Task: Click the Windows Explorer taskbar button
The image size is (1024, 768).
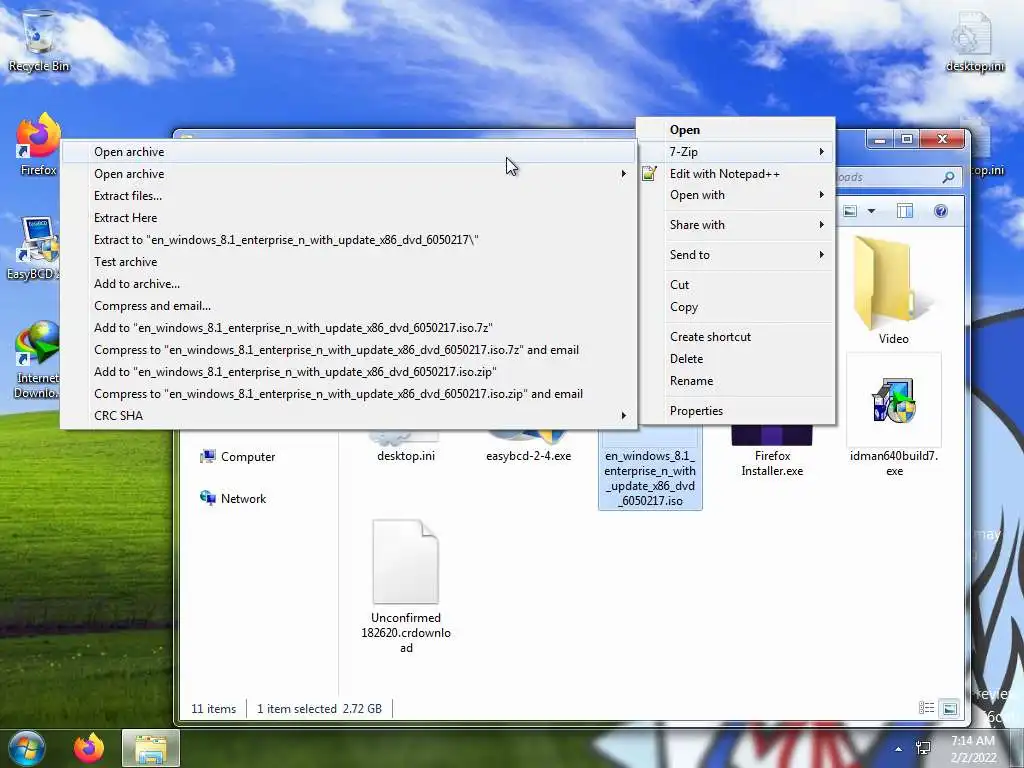Action: click(151, 748)
